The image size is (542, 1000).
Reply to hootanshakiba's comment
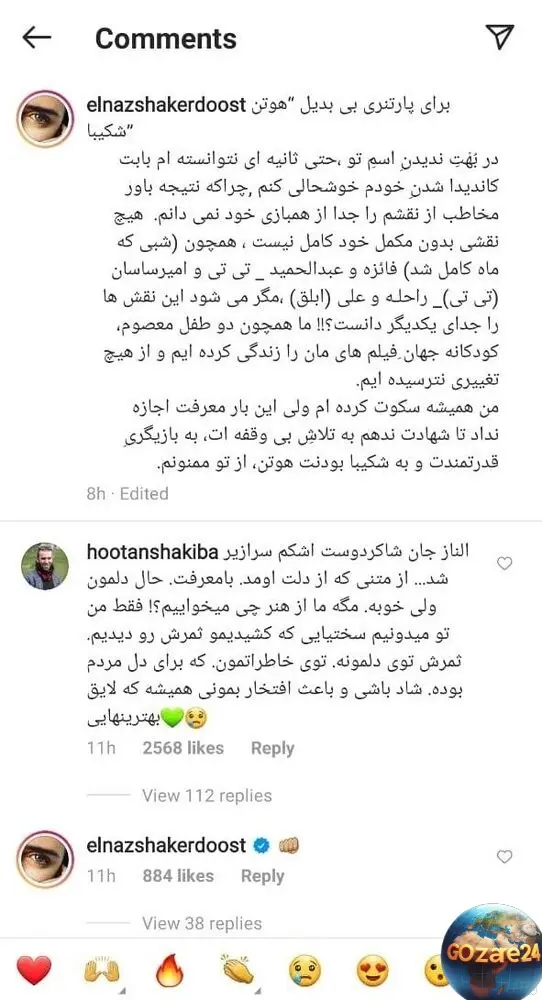click(272, 748)
